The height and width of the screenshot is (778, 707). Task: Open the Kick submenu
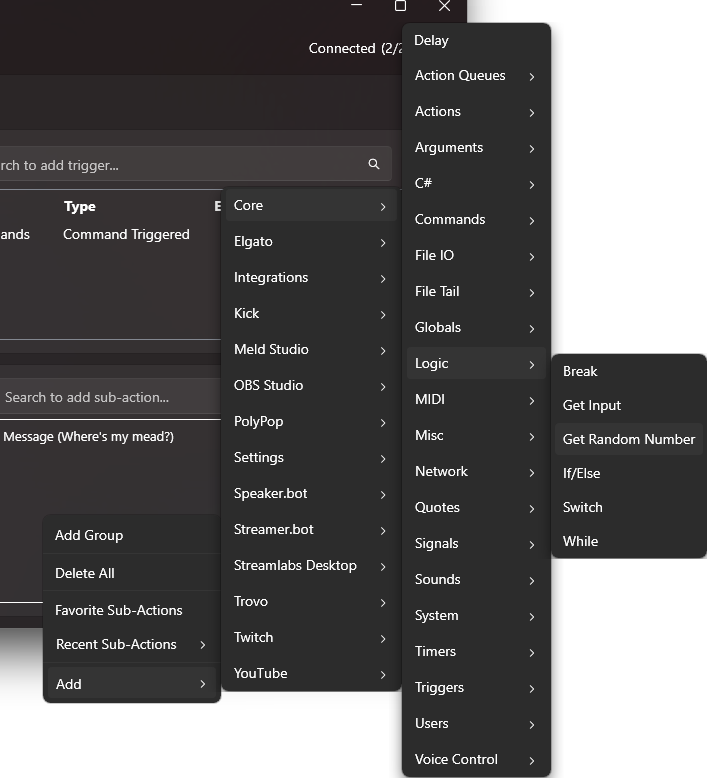311,314
